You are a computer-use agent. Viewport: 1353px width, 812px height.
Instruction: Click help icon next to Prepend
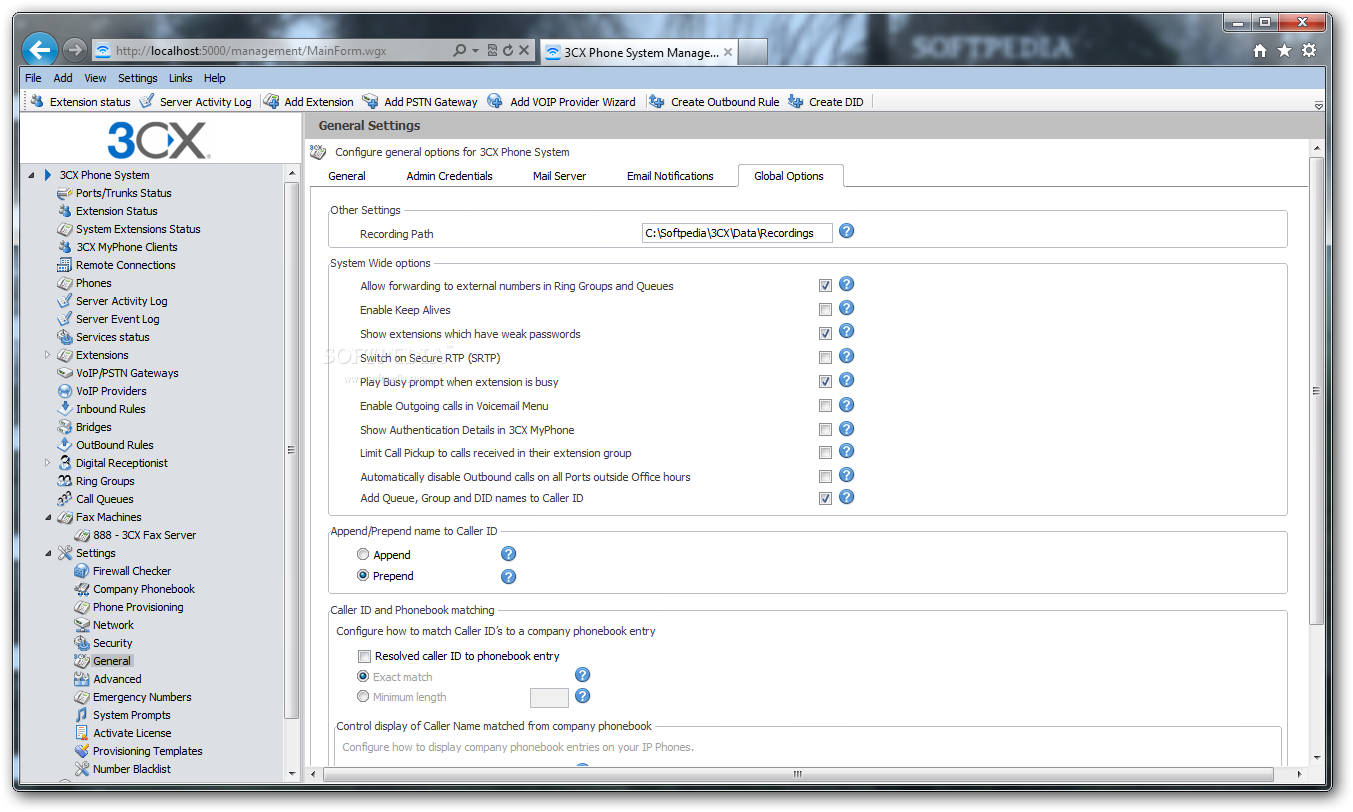click(508, 577)
